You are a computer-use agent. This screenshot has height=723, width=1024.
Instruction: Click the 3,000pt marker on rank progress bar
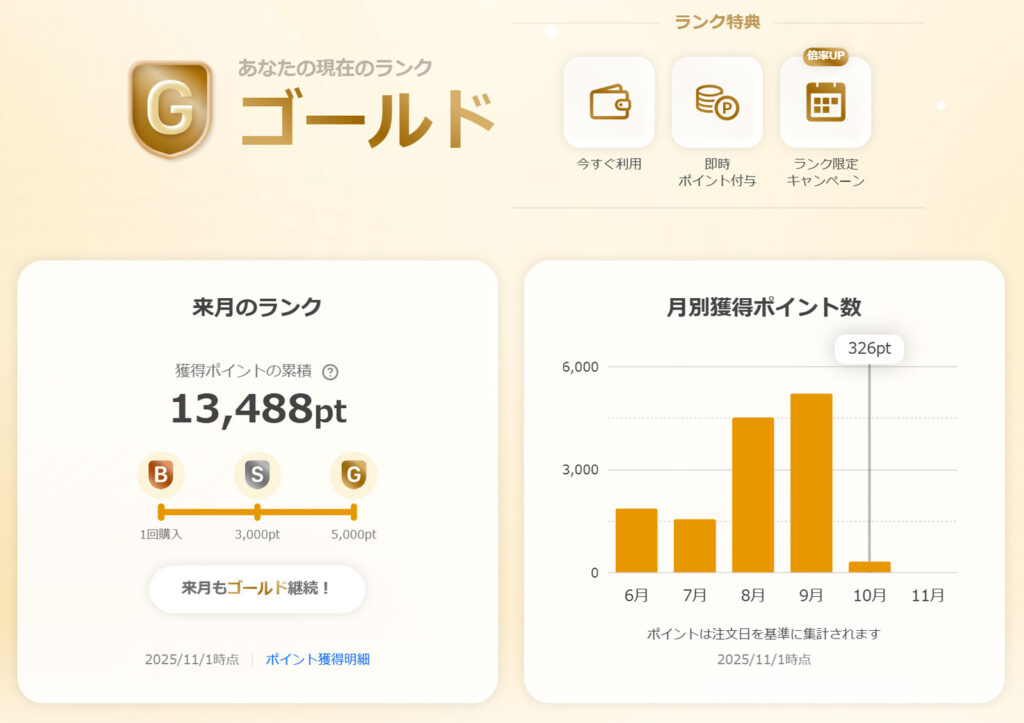[x=257, y=512]
